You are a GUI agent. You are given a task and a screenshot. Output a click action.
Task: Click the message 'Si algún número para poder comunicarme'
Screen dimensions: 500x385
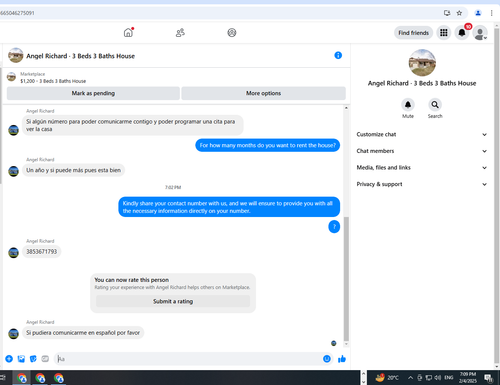tap(133, 125)
